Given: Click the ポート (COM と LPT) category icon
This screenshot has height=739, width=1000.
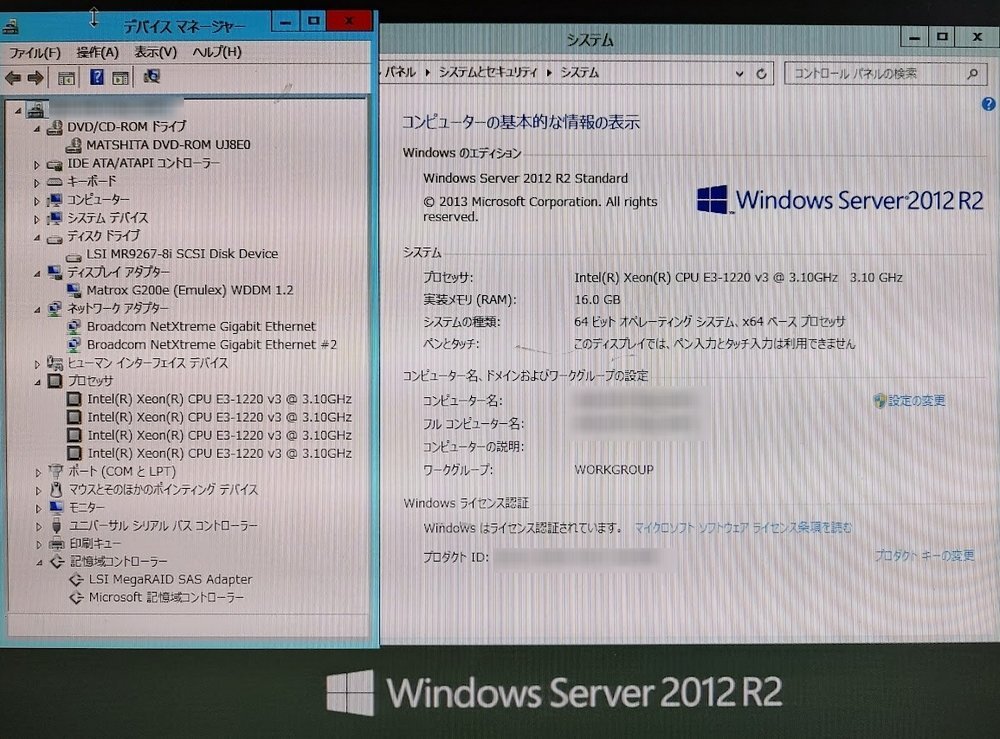Looking at the screenshot, I should (x=56, y=471).
